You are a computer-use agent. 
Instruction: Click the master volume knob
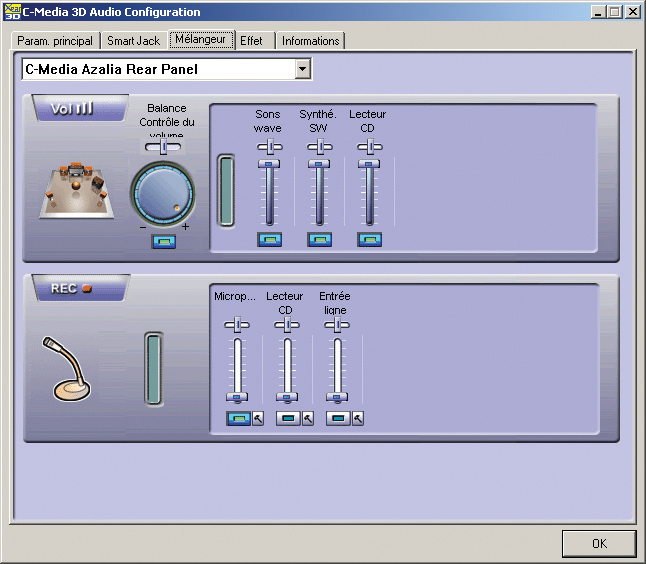click(x=163, y=194)
